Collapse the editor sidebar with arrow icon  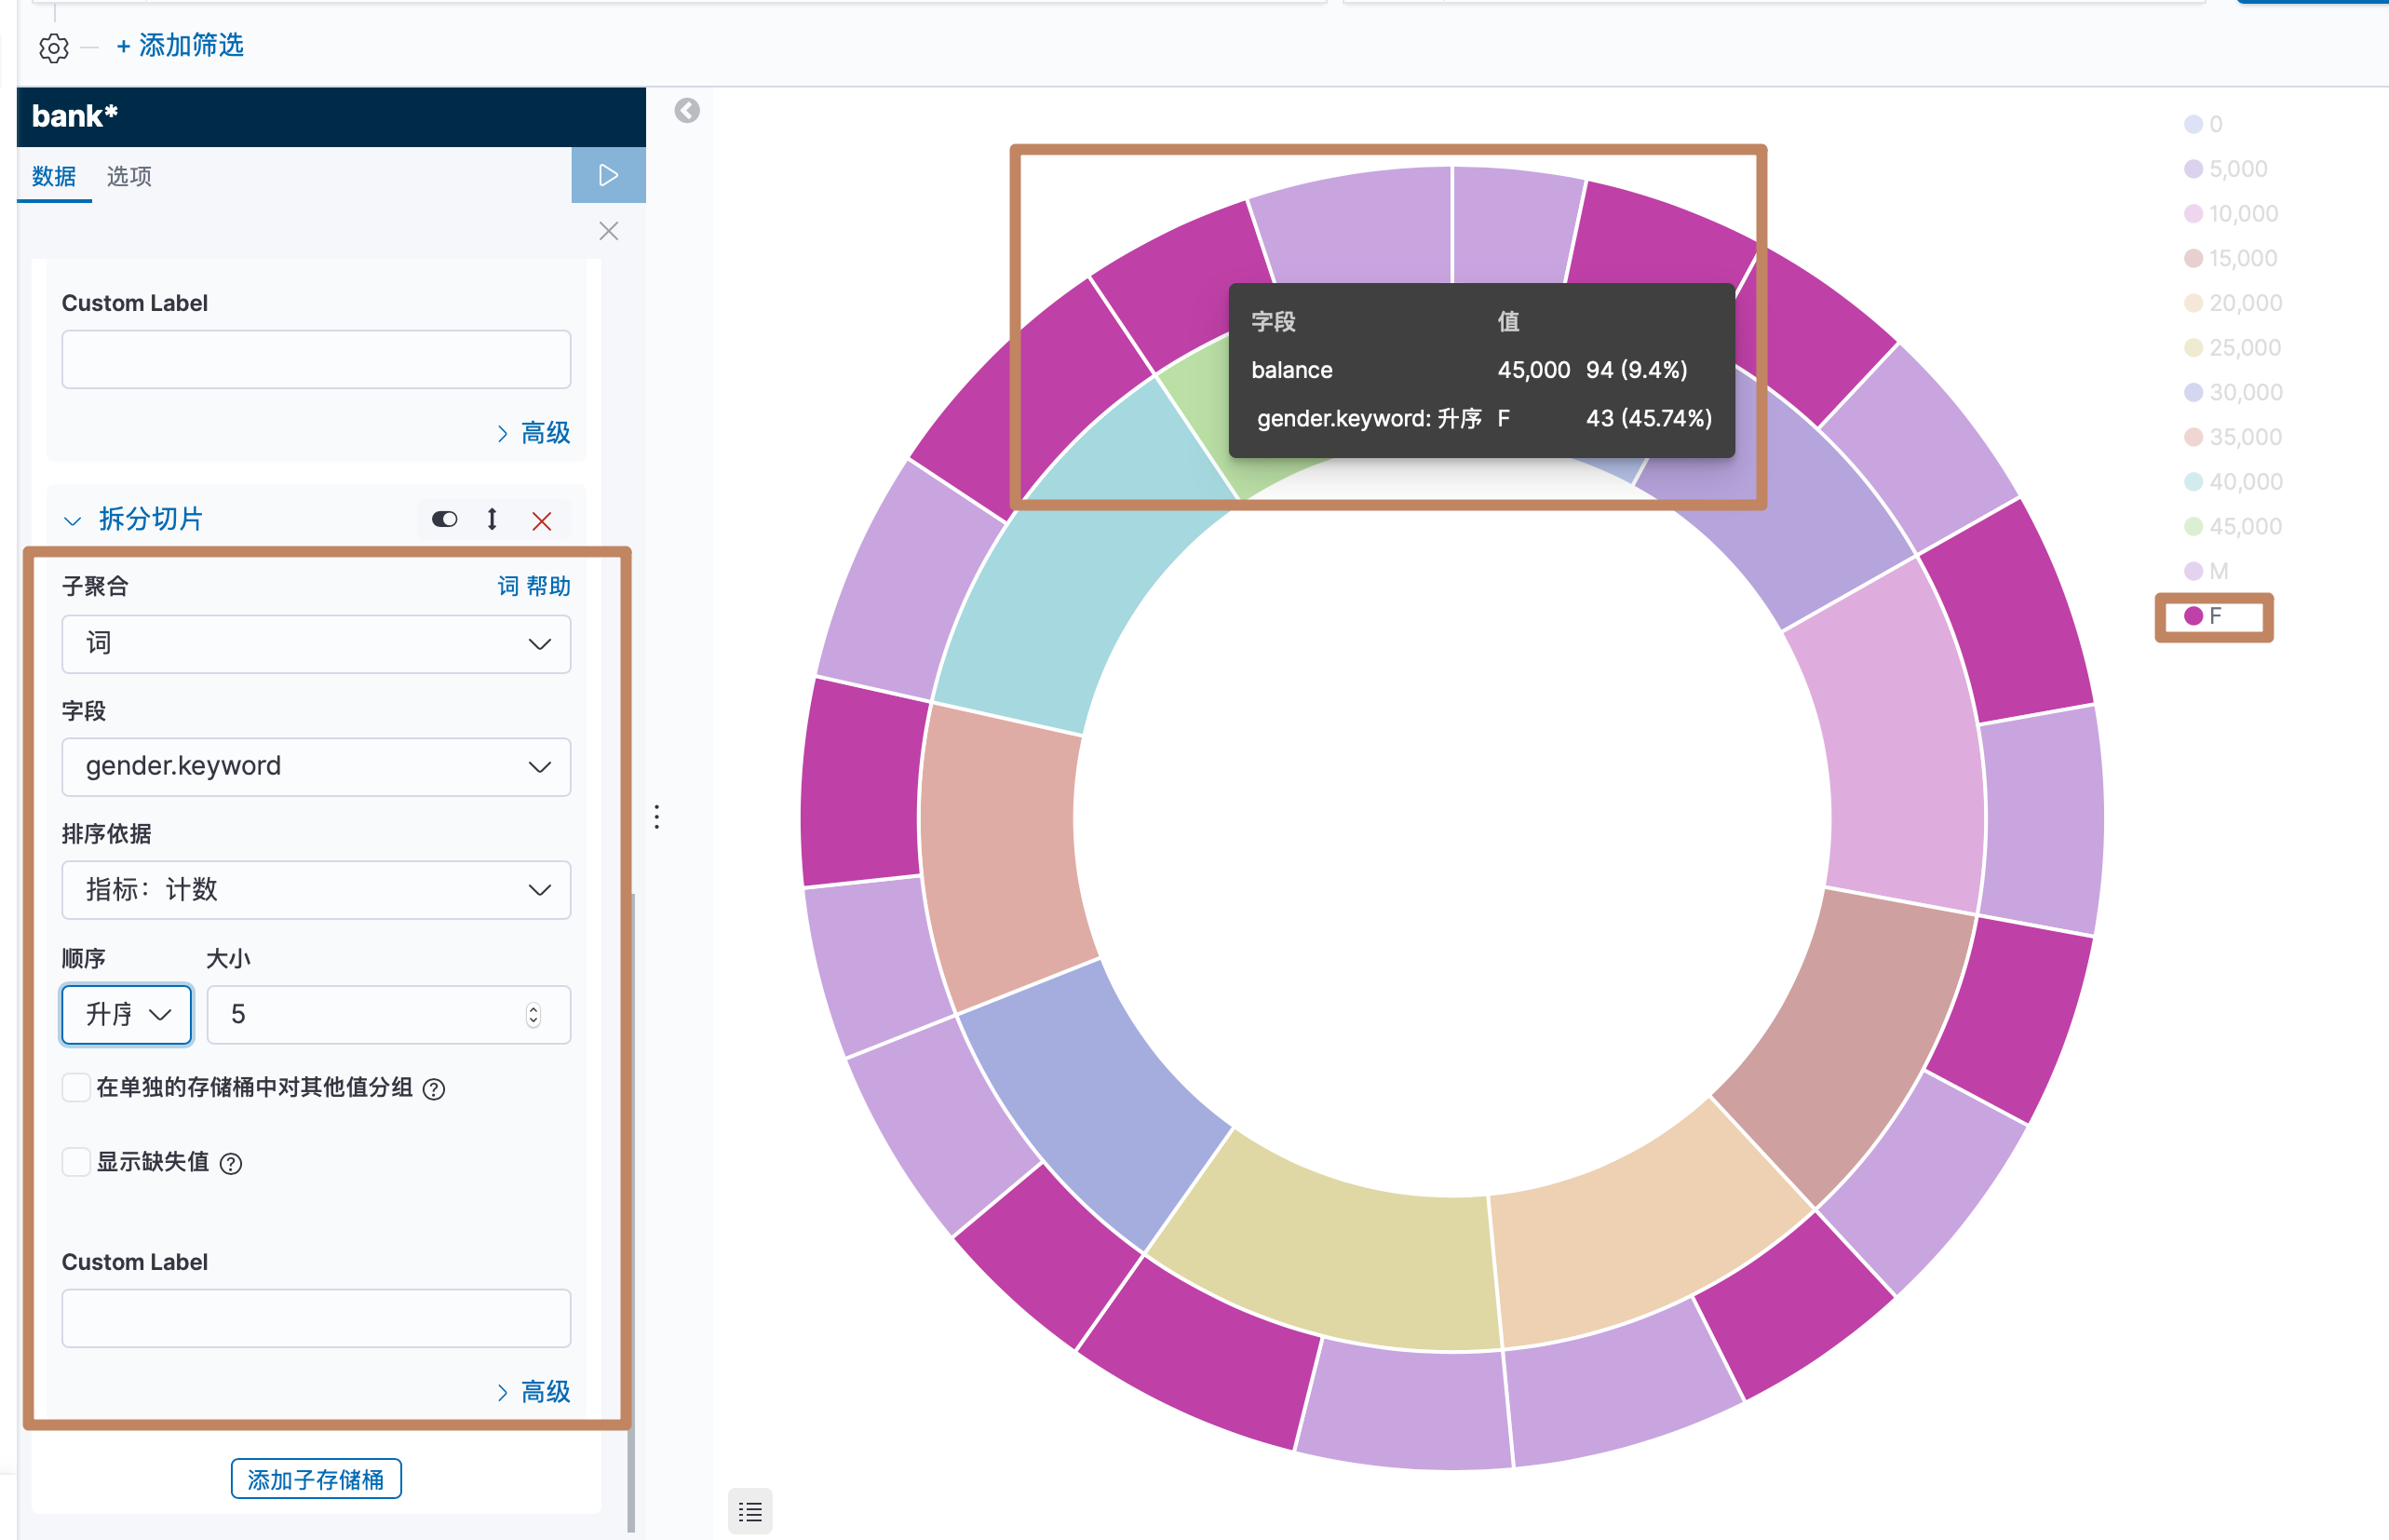[686, 110]
